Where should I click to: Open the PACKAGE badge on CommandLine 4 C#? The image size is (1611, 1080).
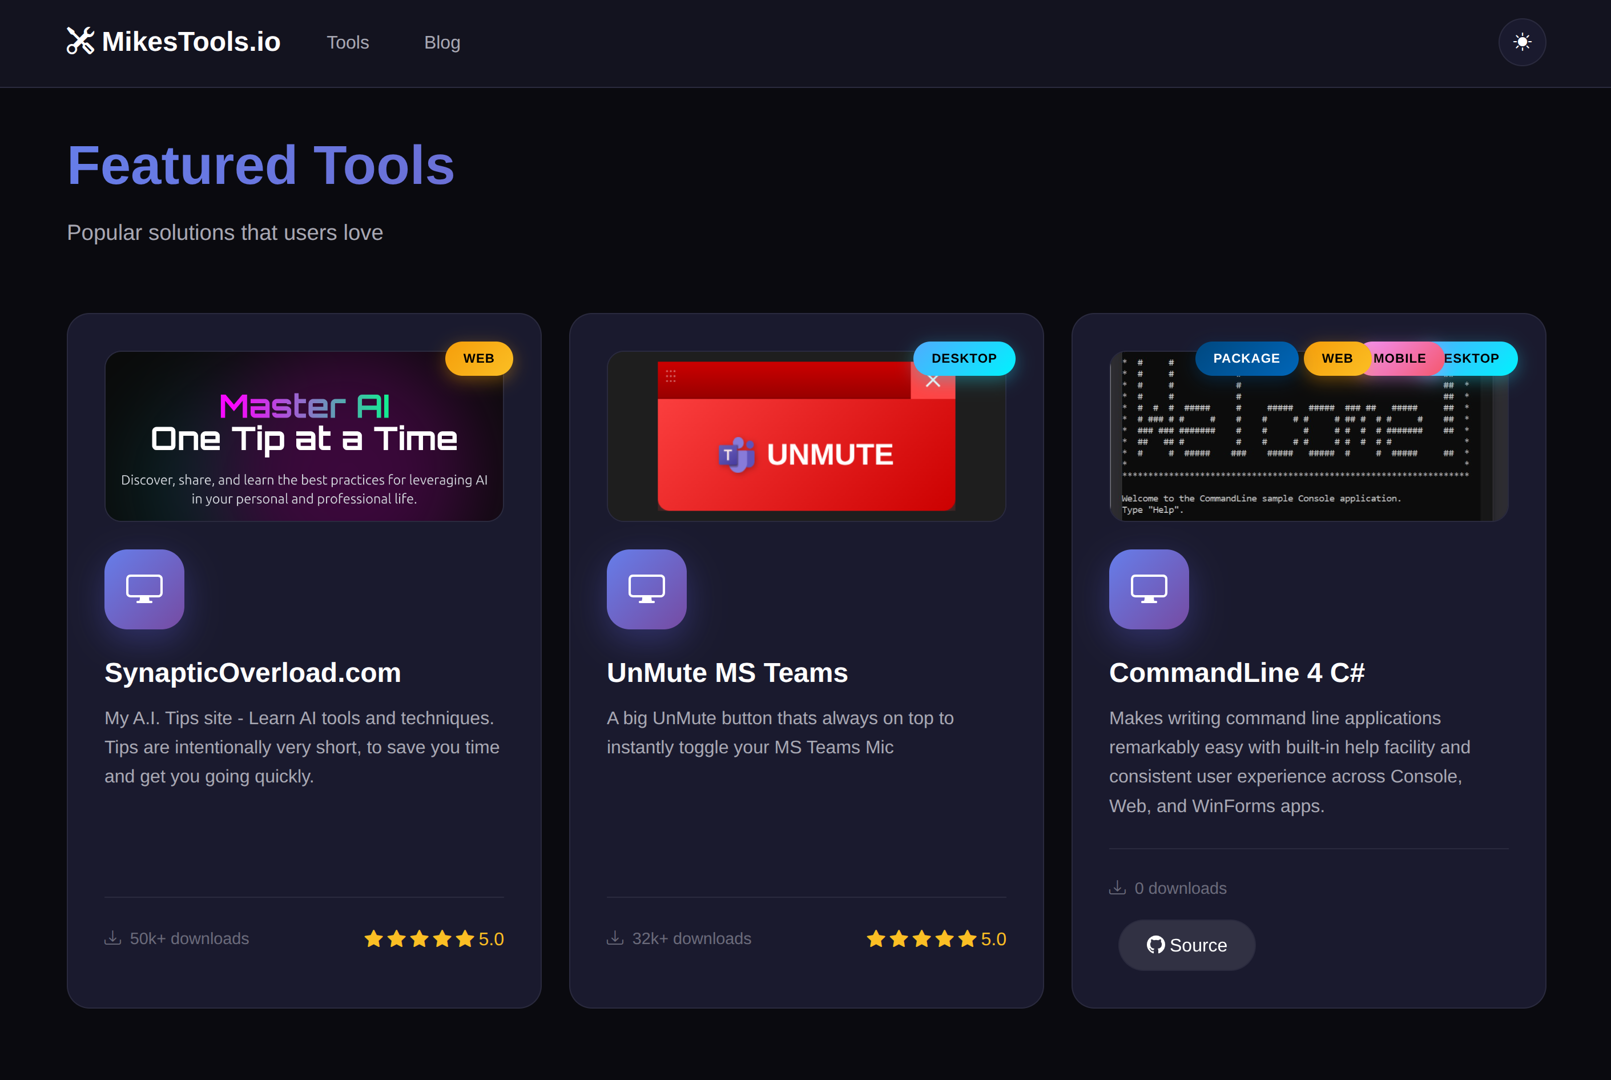click(x=1246, y=358)
